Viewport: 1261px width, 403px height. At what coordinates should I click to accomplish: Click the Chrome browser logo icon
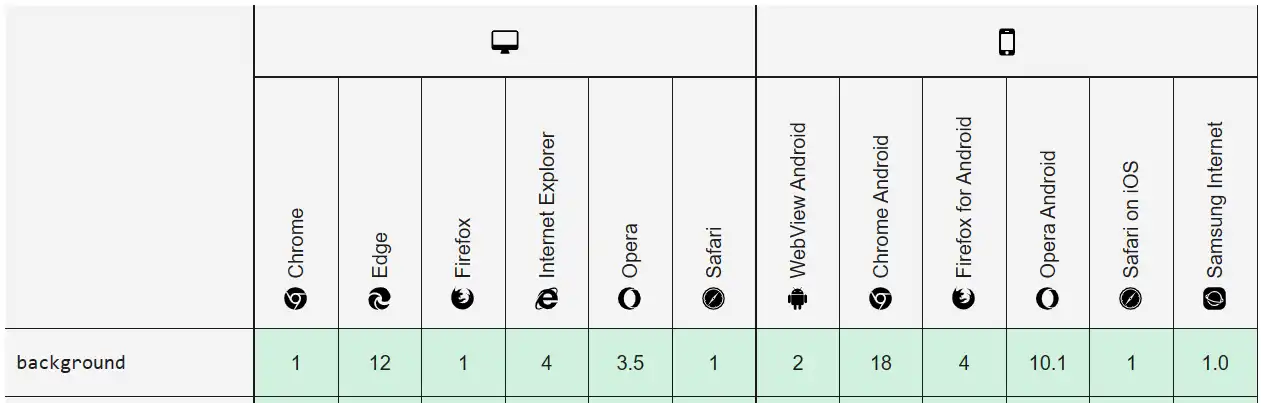(296, 298)
